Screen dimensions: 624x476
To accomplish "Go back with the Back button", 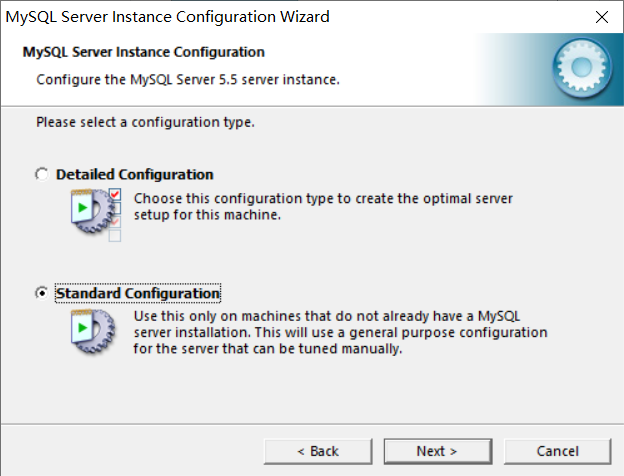I will click(317, 451).
